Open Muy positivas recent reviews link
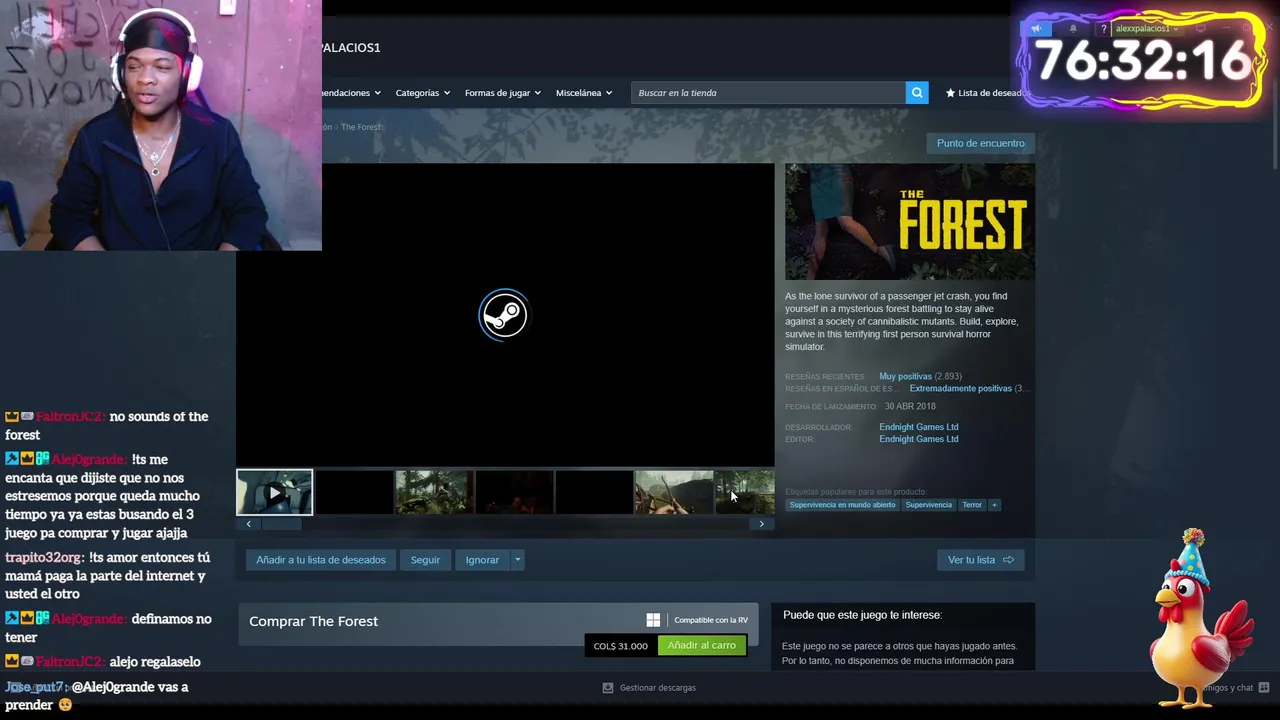The height and width of the screenshot is (720, 1280). tap(905, 376)
